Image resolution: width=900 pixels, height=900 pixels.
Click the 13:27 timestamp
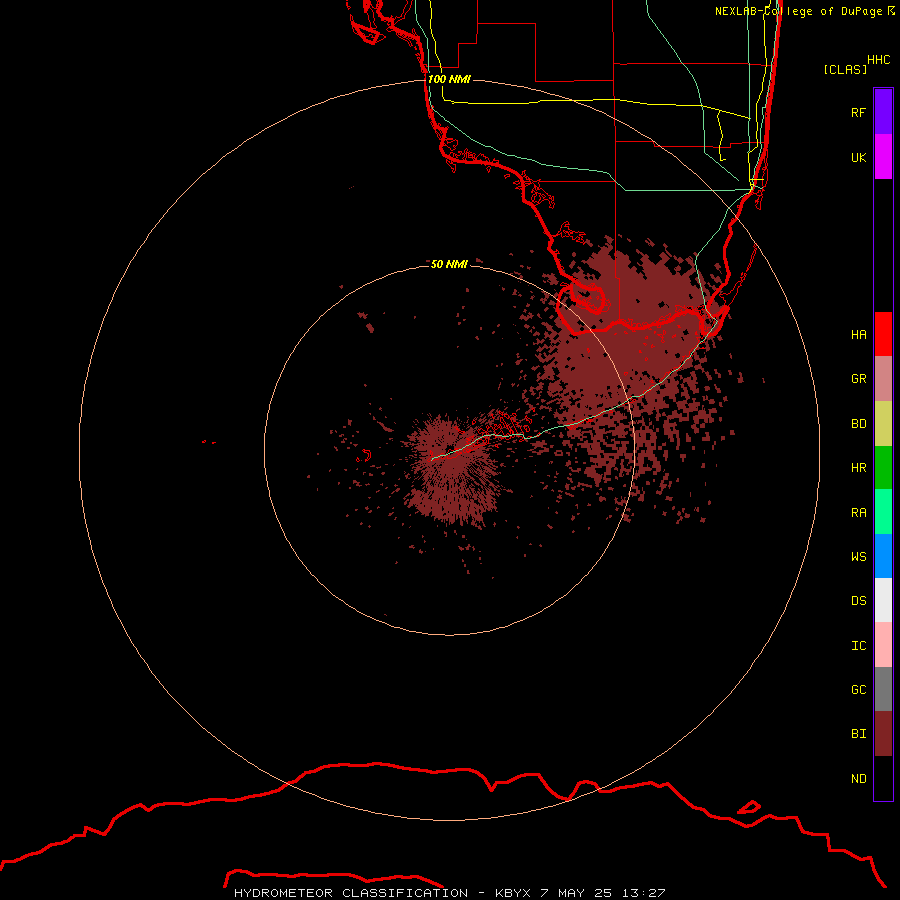[x=643, y=893]
